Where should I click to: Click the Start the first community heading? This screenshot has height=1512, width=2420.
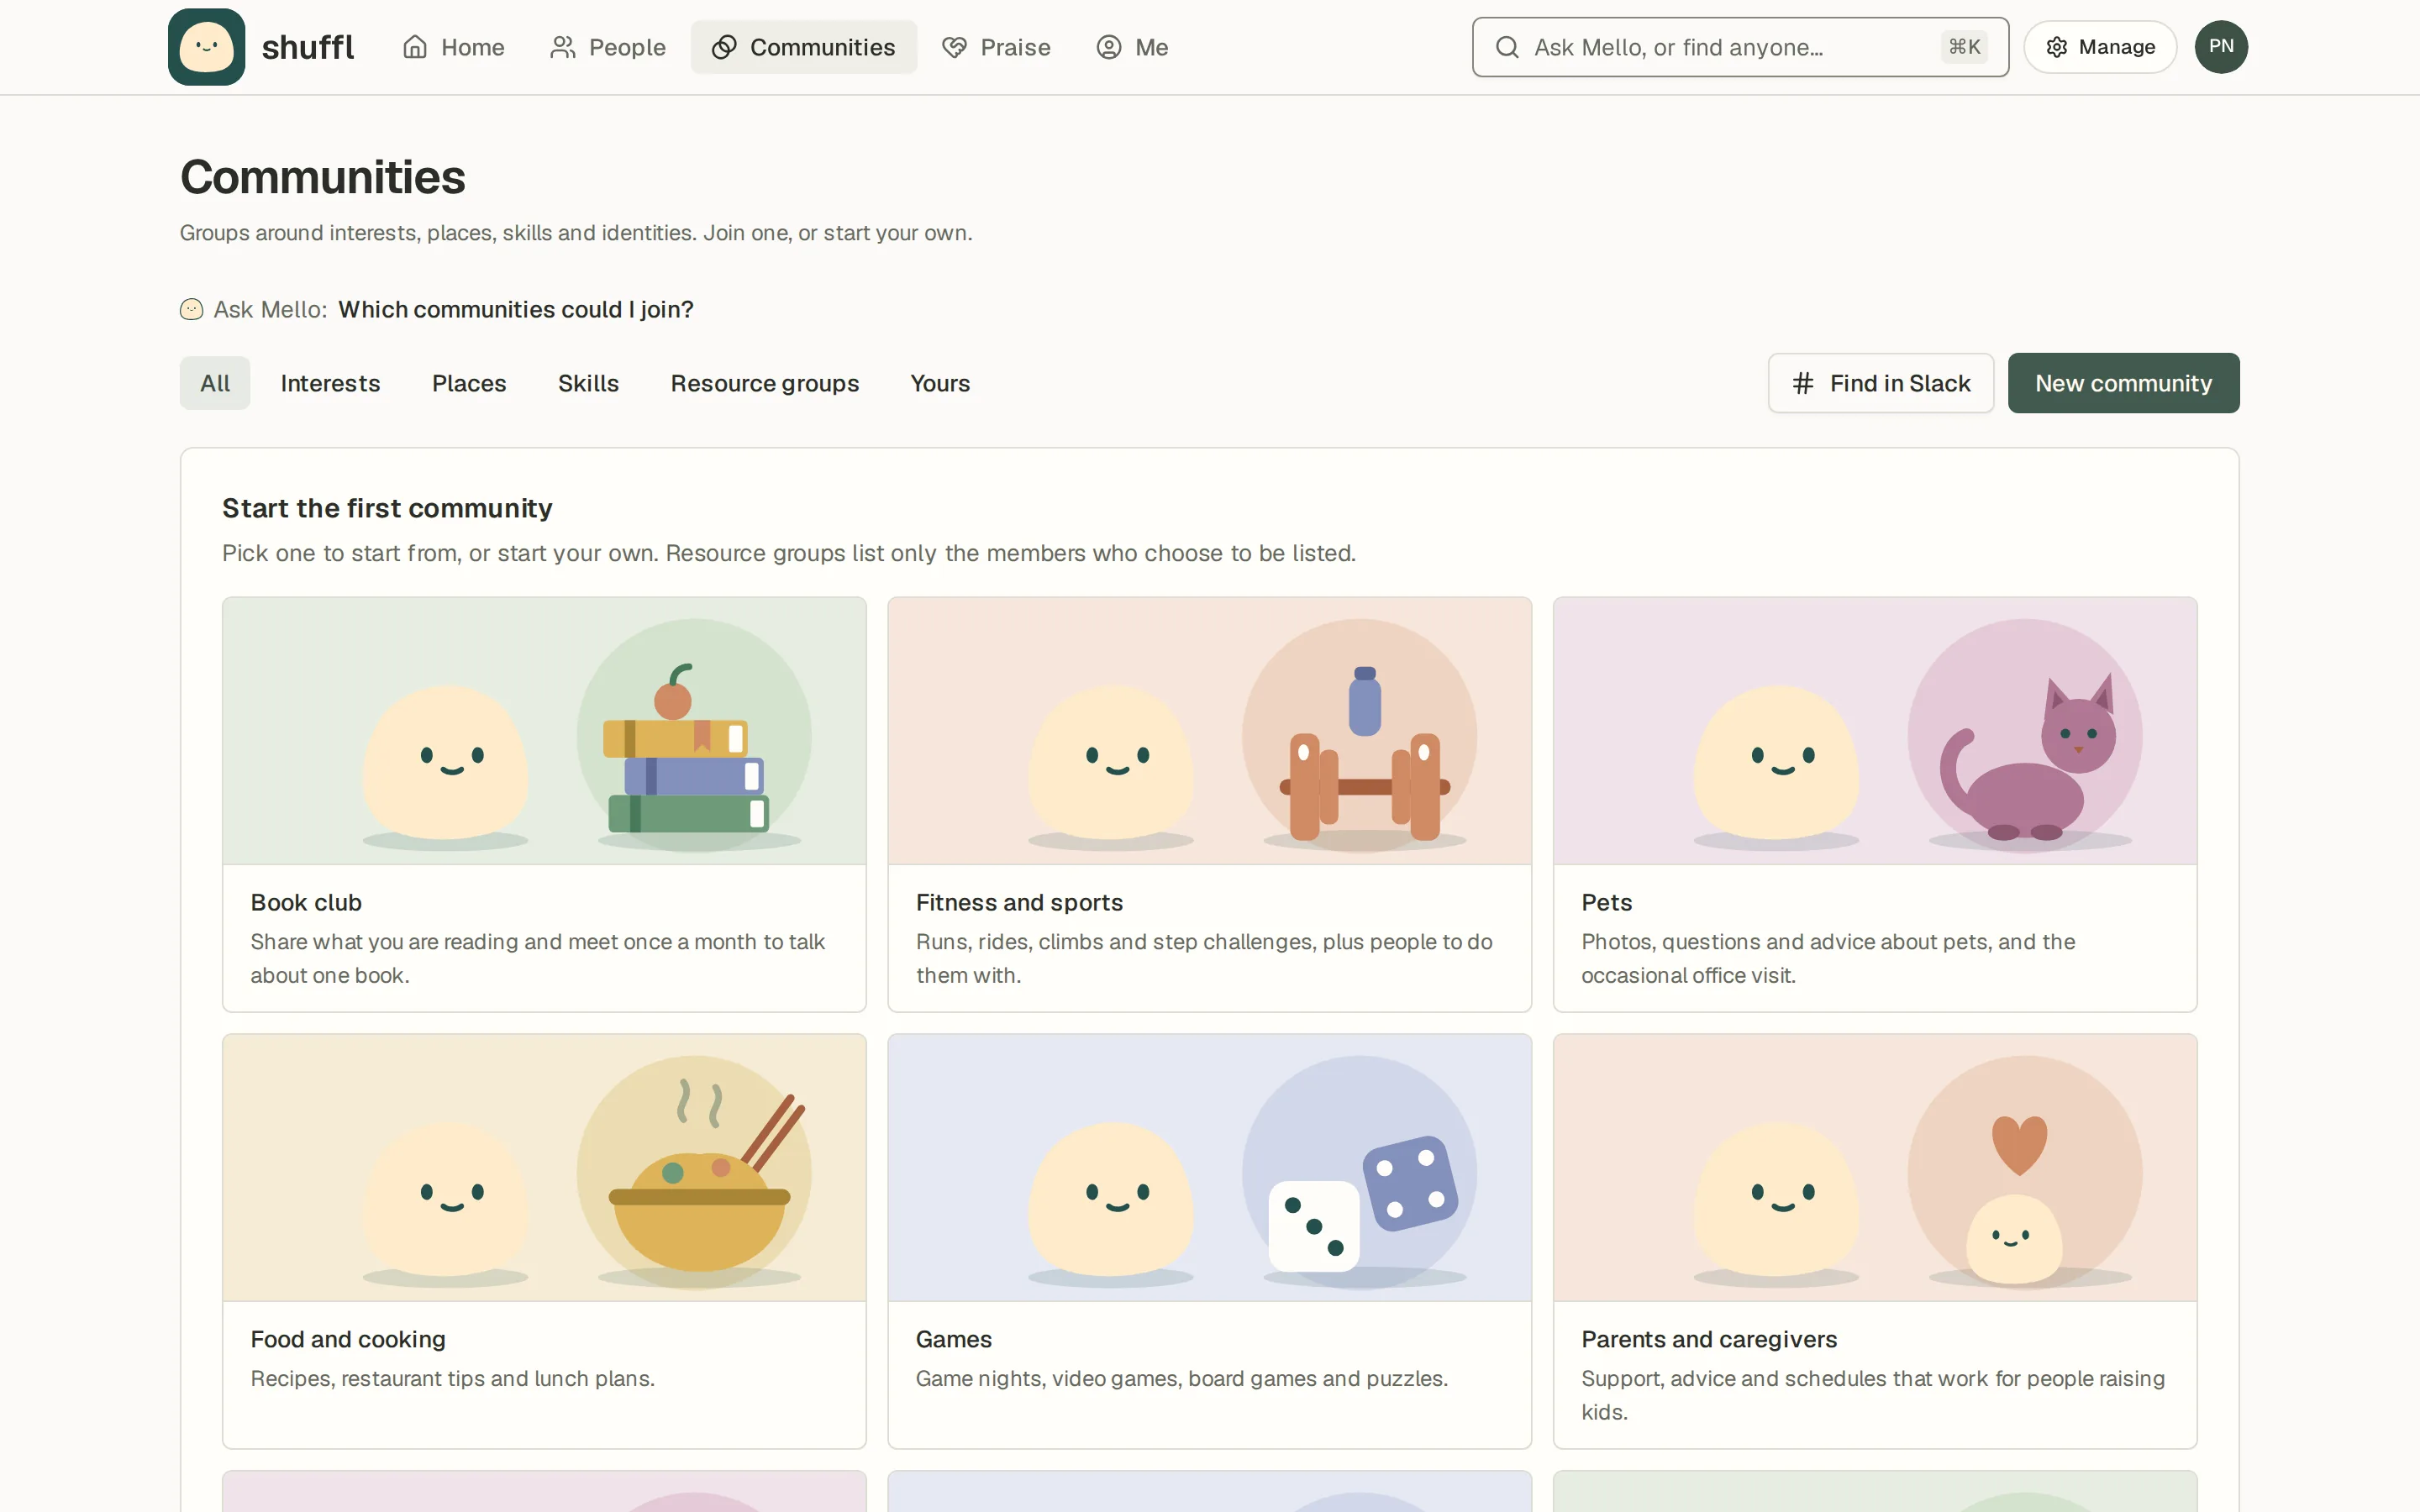pyautogui.click(x=387, y=508)
